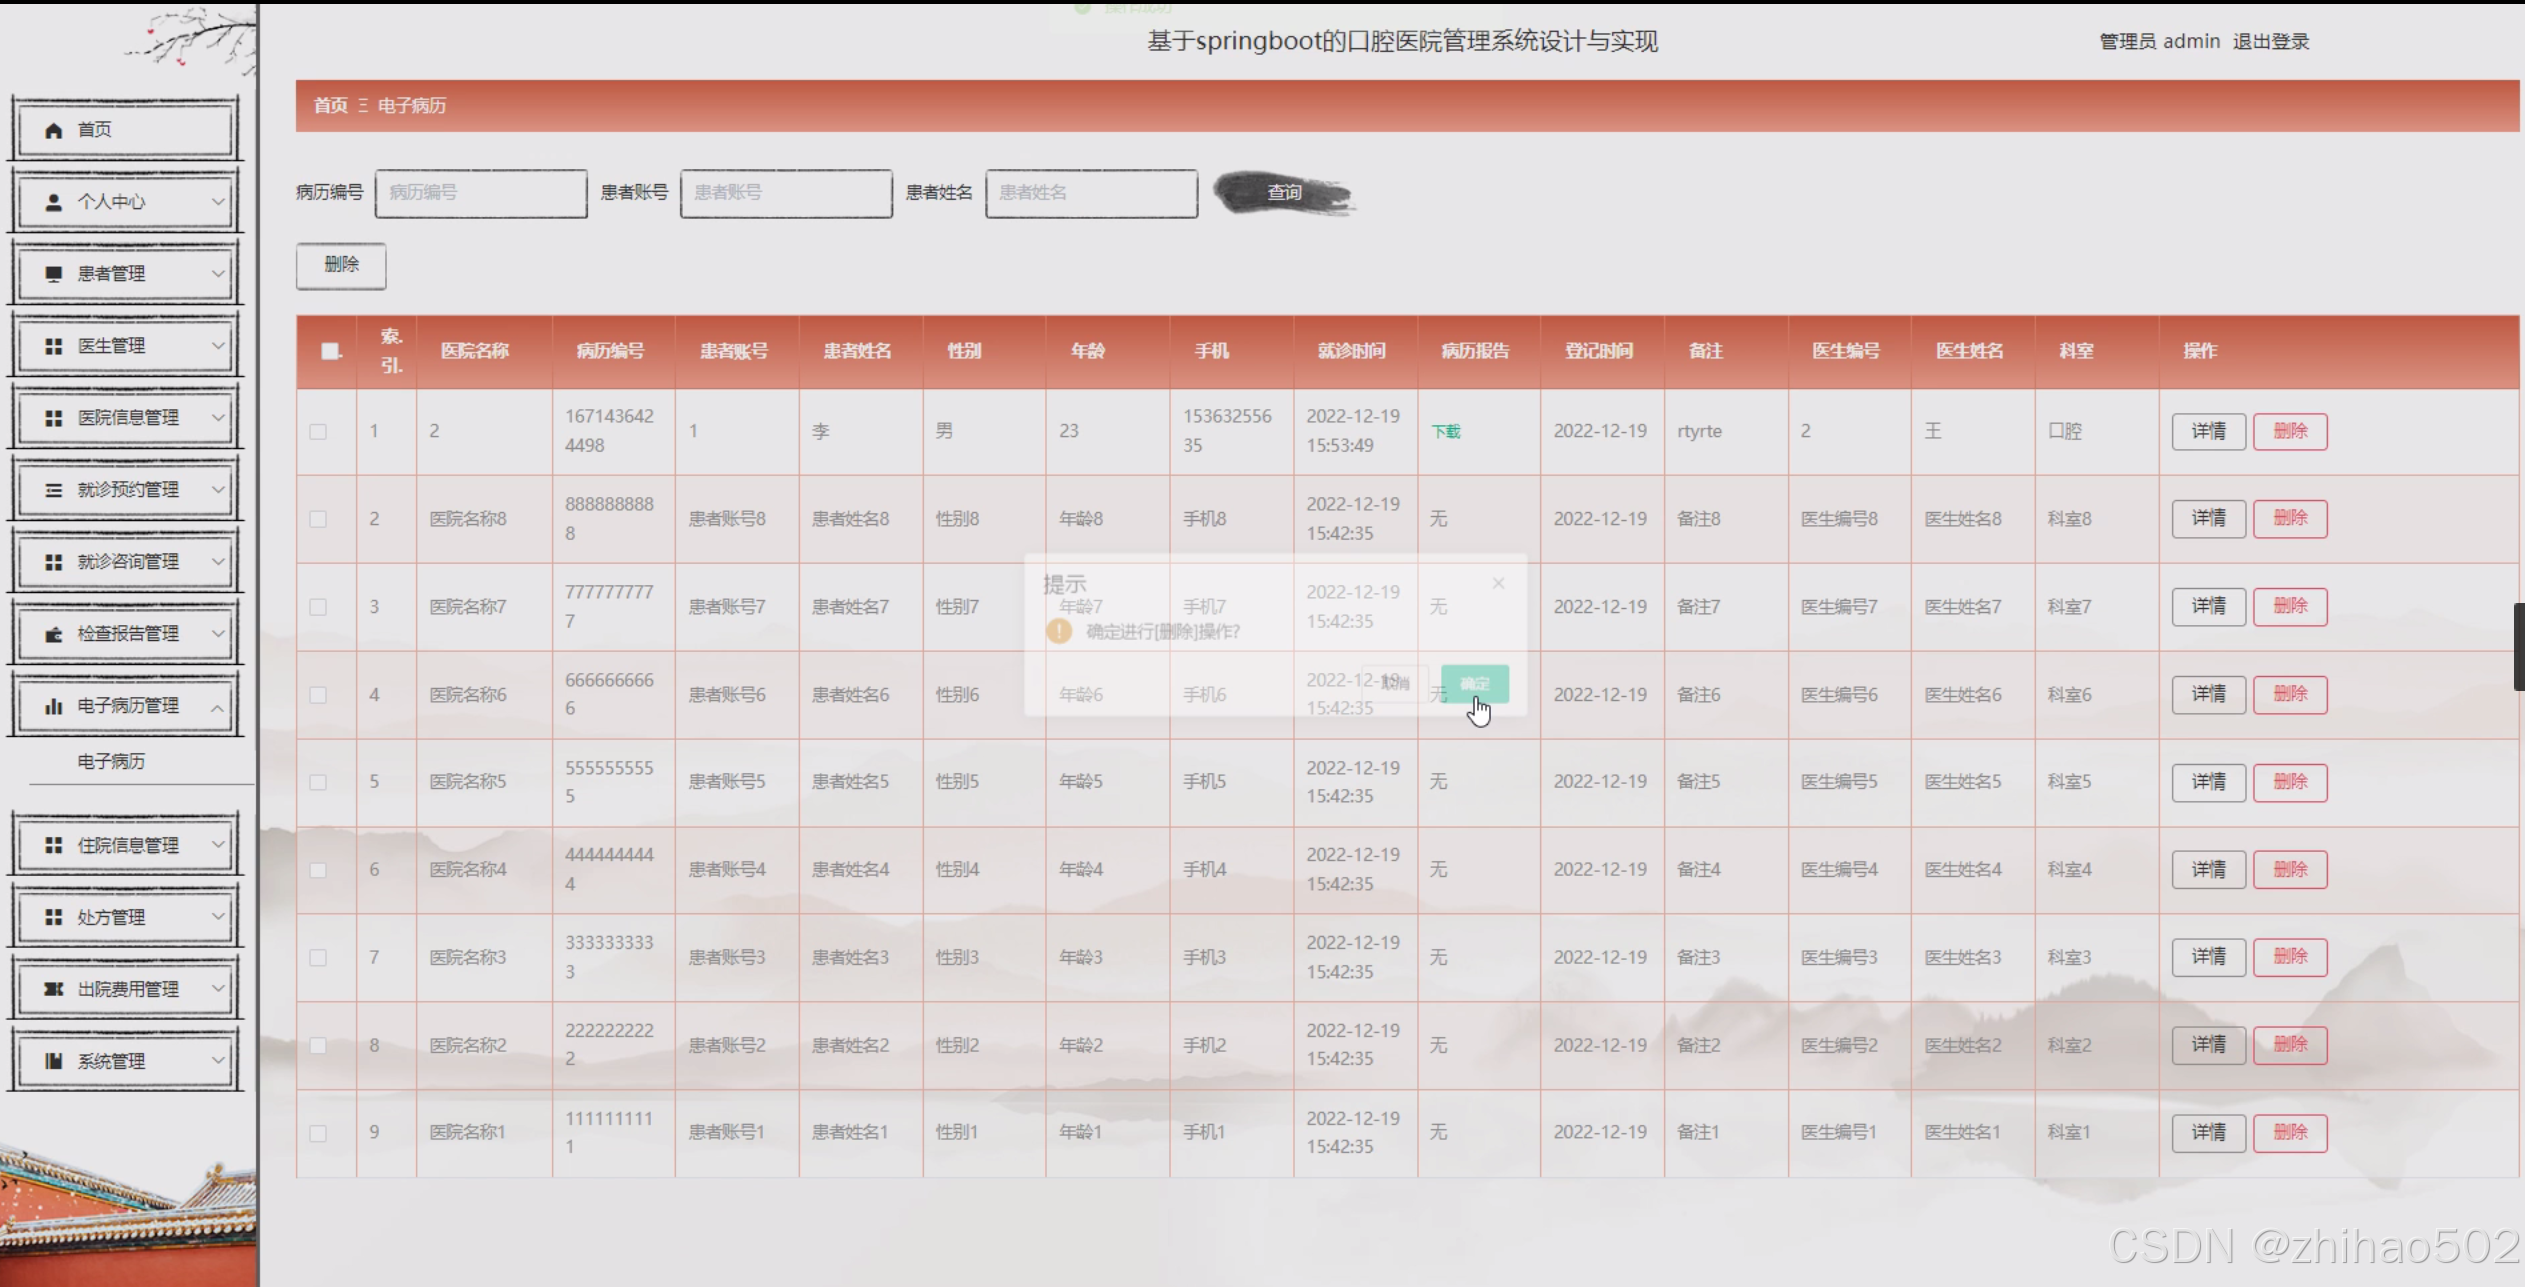Screen dimensions: 2525x1287
Task: Click the monitor icon beside 患者管理
Action: (54, 274)
